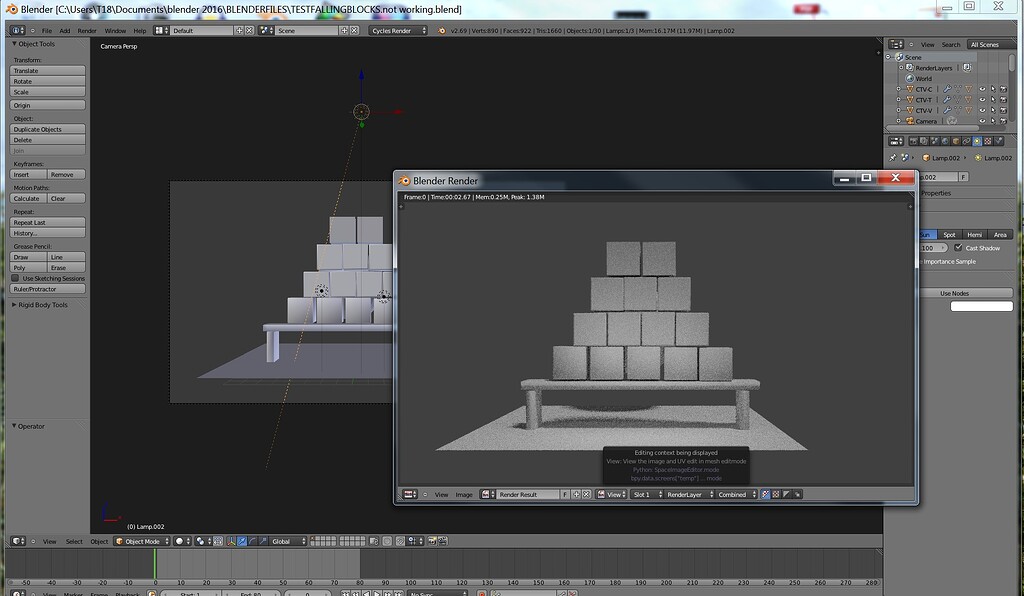This screenshot has width=1024, height=596.
Task: Toggle visibility eye for CTV-T
Action: (x=982, y=100)
